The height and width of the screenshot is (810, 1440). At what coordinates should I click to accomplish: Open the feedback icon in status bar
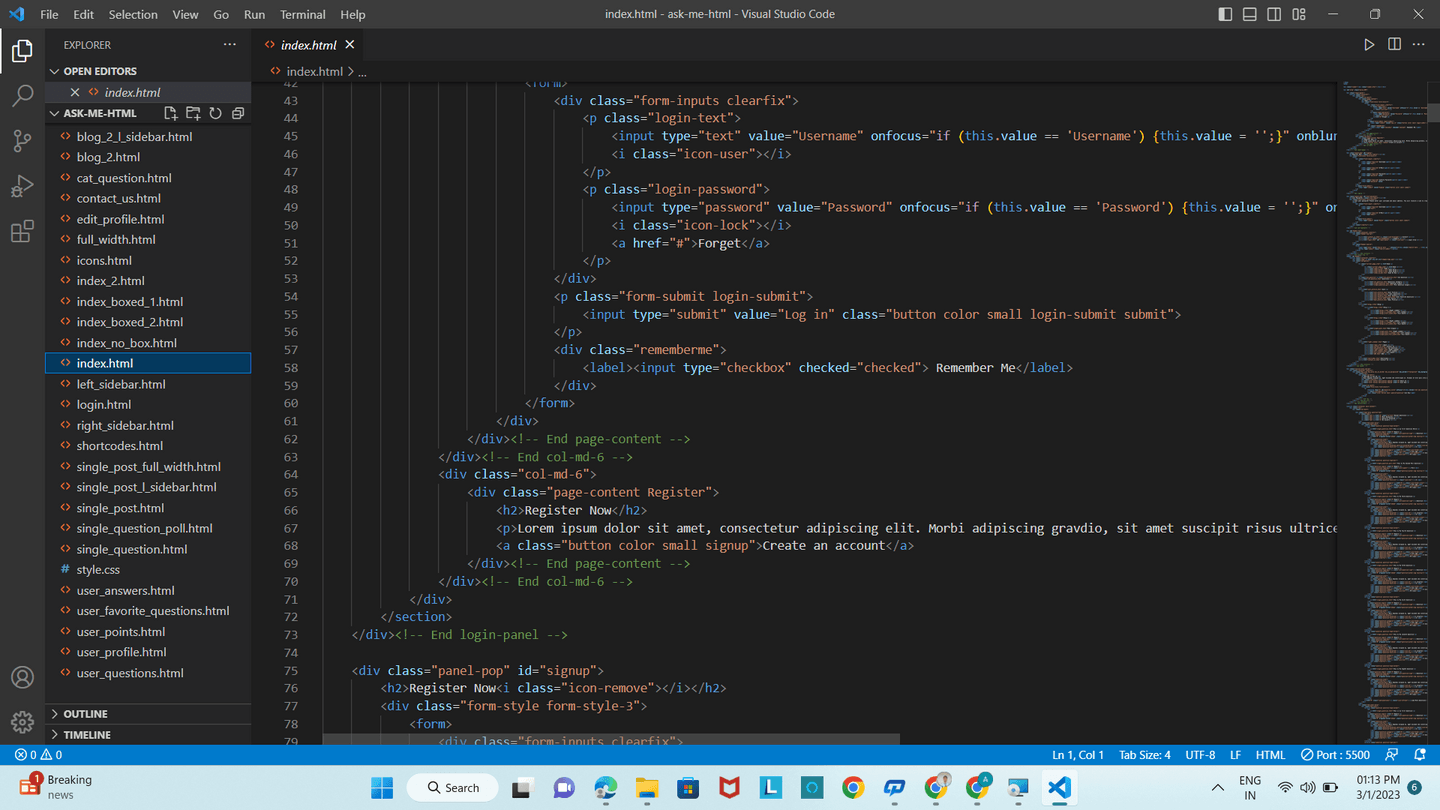pos(1393,755)
